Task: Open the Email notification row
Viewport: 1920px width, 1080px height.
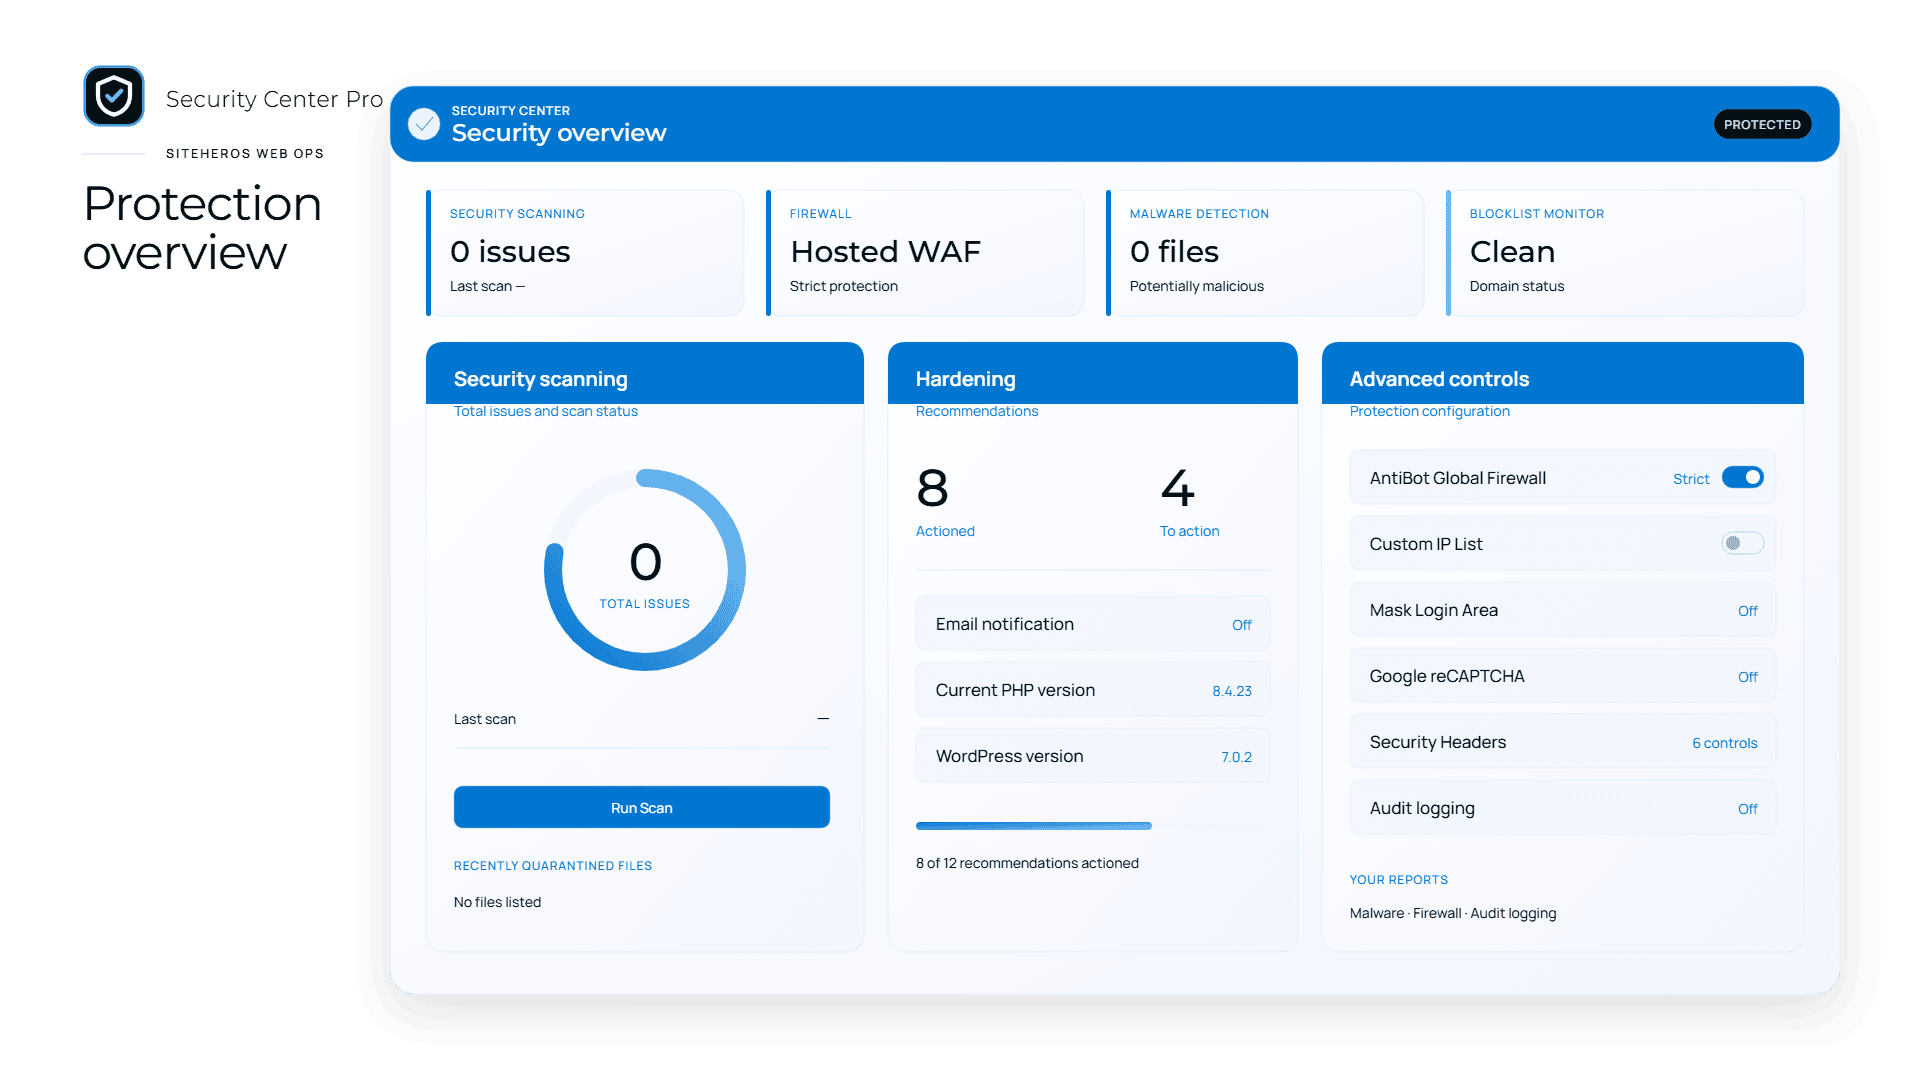Action: coord(1093,624)
